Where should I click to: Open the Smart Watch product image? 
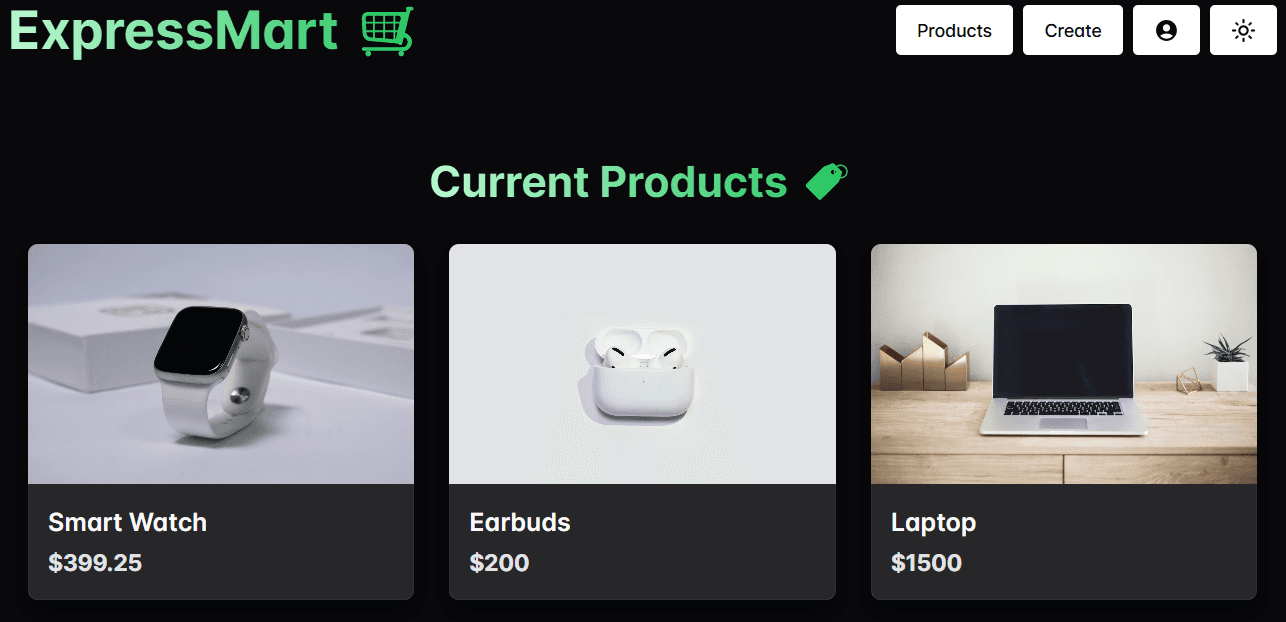pos(221,364)
